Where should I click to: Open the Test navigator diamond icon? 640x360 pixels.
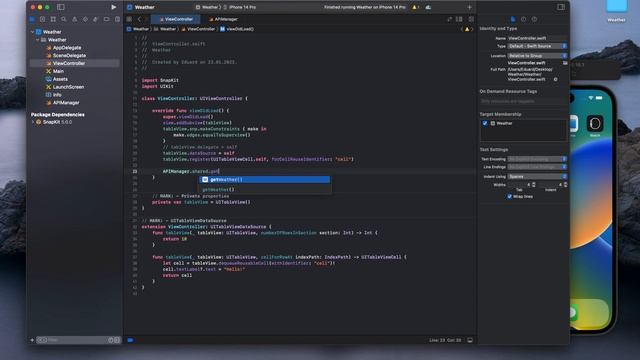[x=85, y=19]
